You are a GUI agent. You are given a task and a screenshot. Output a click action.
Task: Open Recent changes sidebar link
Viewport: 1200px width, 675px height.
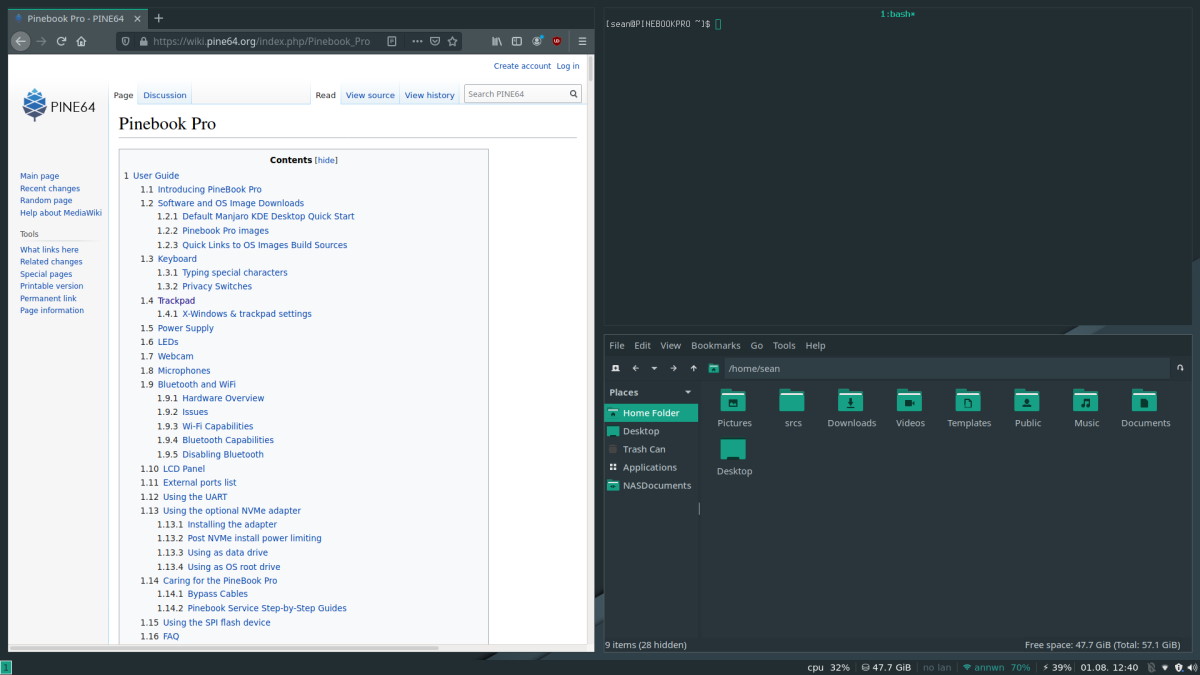[50, 188]
